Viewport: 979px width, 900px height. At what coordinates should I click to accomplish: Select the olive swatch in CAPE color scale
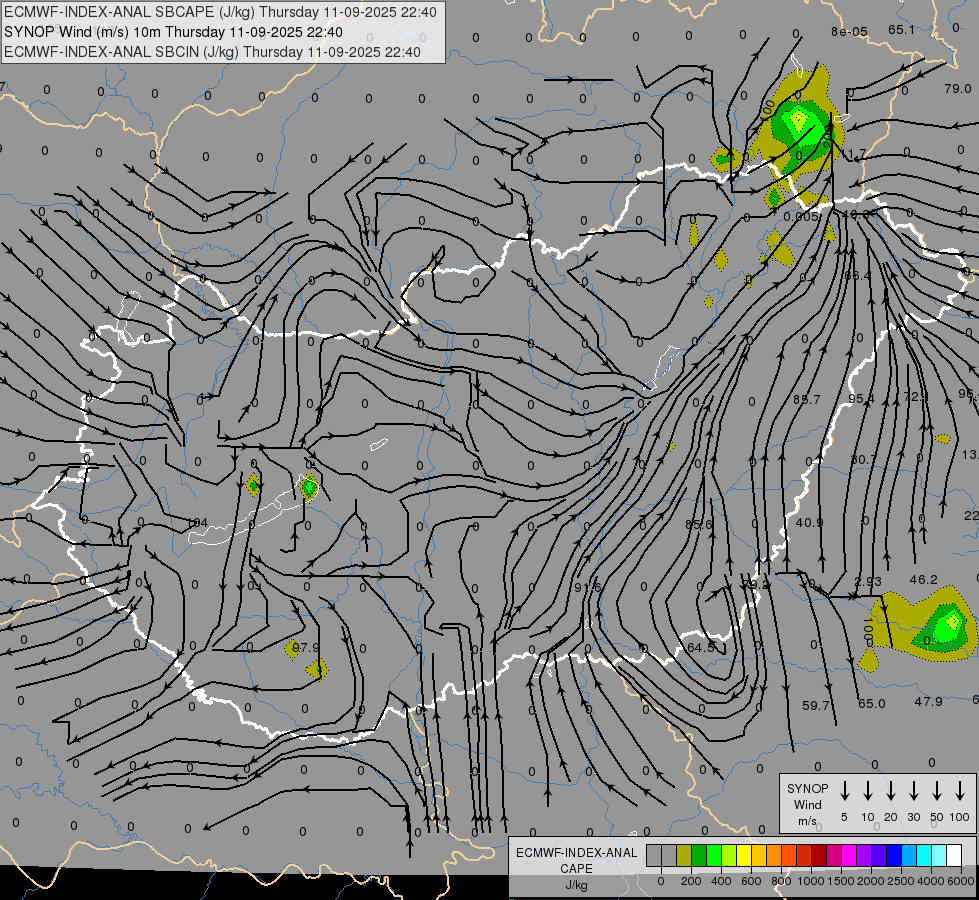click(684, 856)
